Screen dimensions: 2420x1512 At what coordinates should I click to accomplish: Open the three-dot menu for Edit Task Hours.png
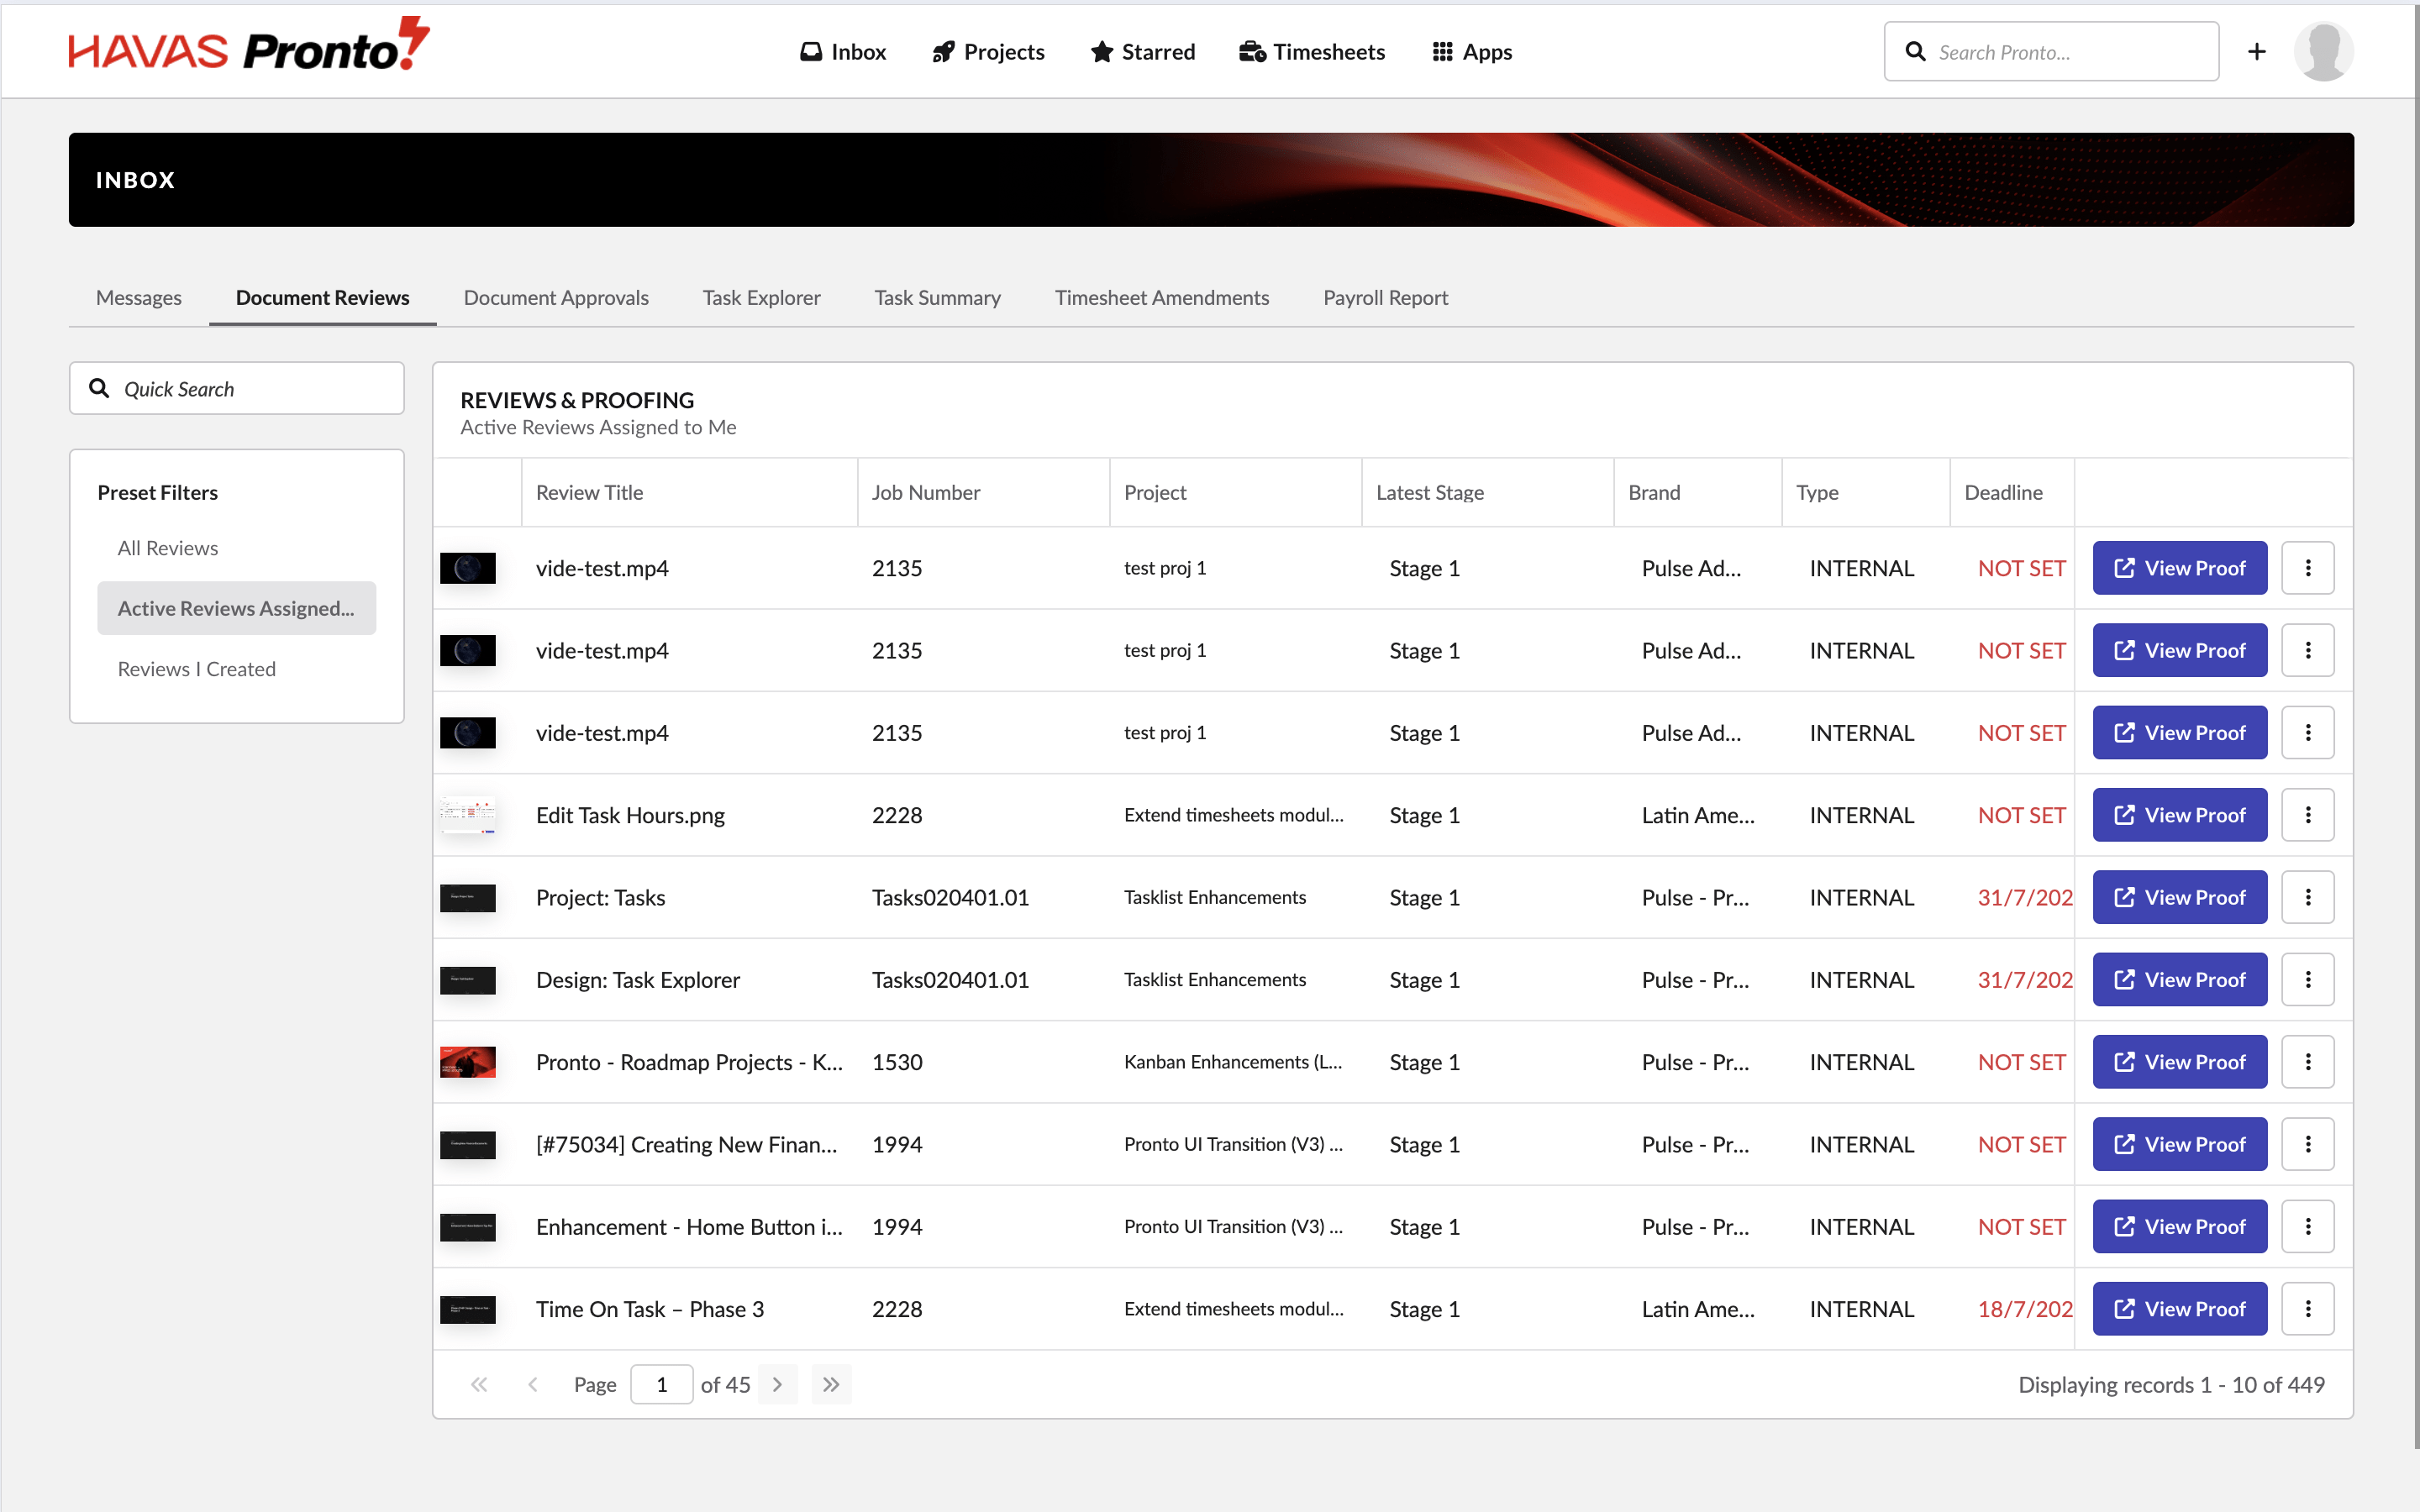pyautogui.click(x=2308, y=815)
